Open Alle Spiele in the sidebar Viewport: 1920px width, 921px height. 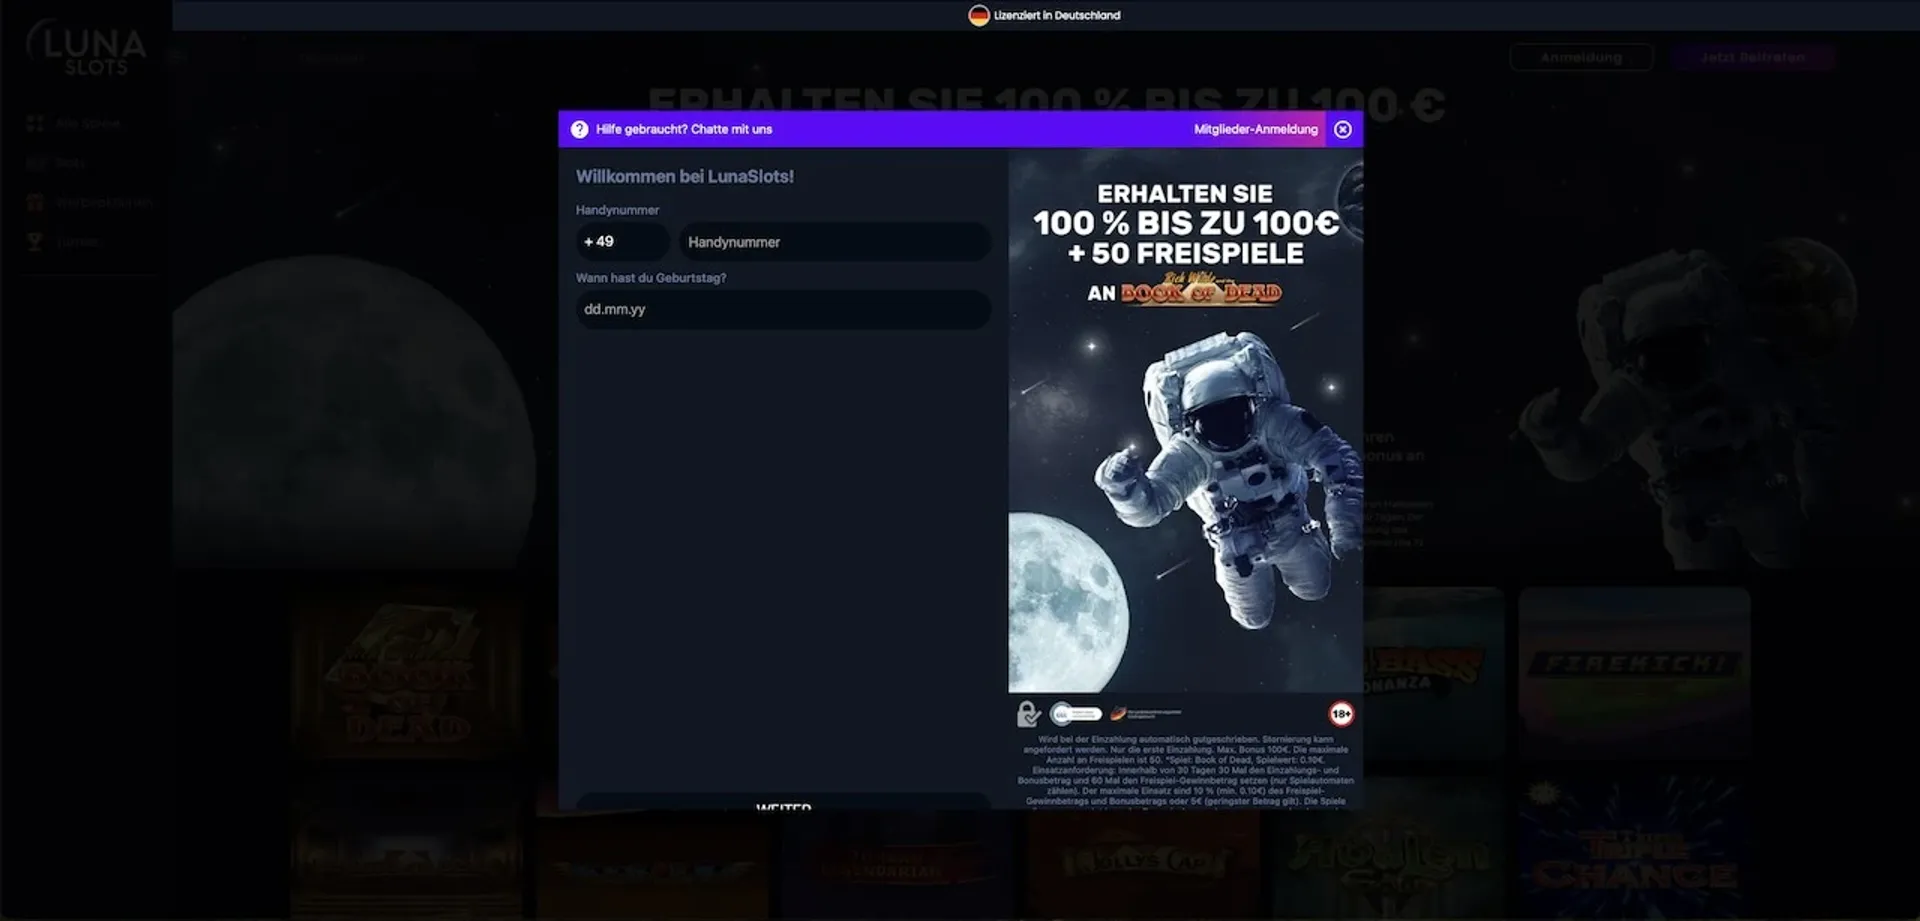tap(74, 123)
